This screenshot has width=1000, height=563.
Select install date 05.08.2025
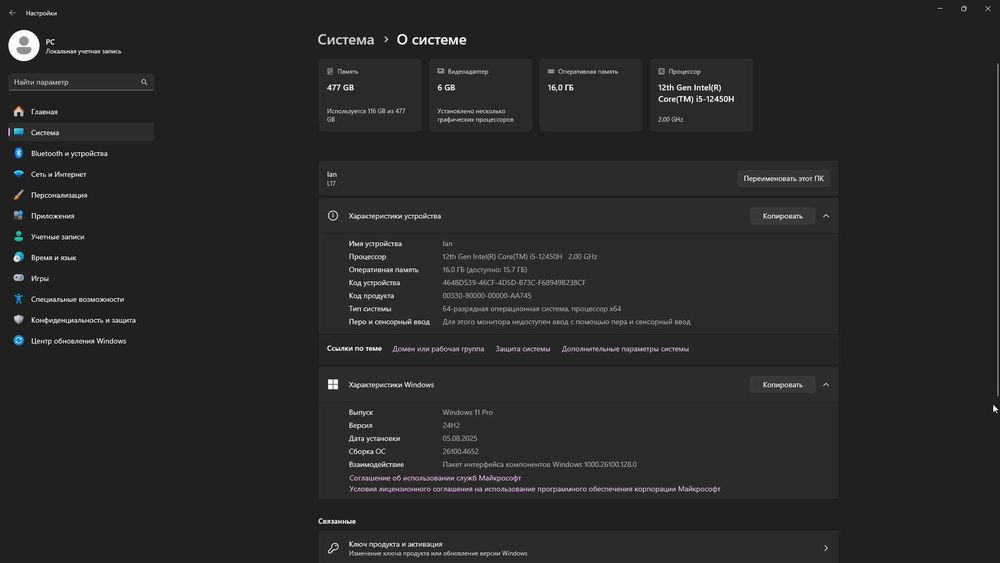460,439
